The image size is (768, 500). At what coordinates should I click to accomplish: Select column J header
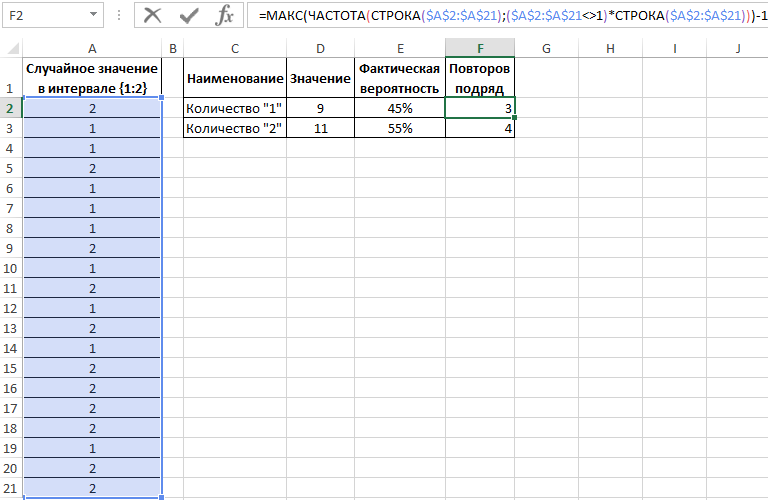coord(737,49)
